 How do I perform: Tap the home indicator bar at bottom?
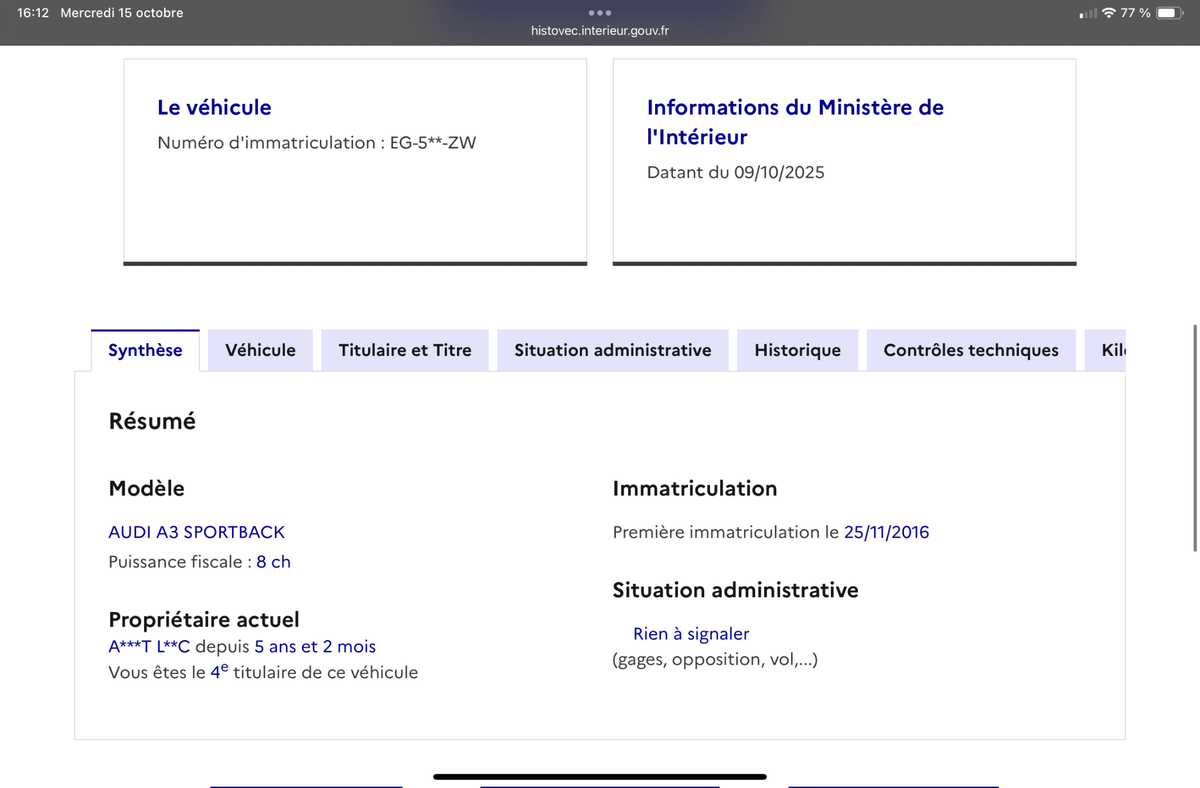click(x=600, y=776)
